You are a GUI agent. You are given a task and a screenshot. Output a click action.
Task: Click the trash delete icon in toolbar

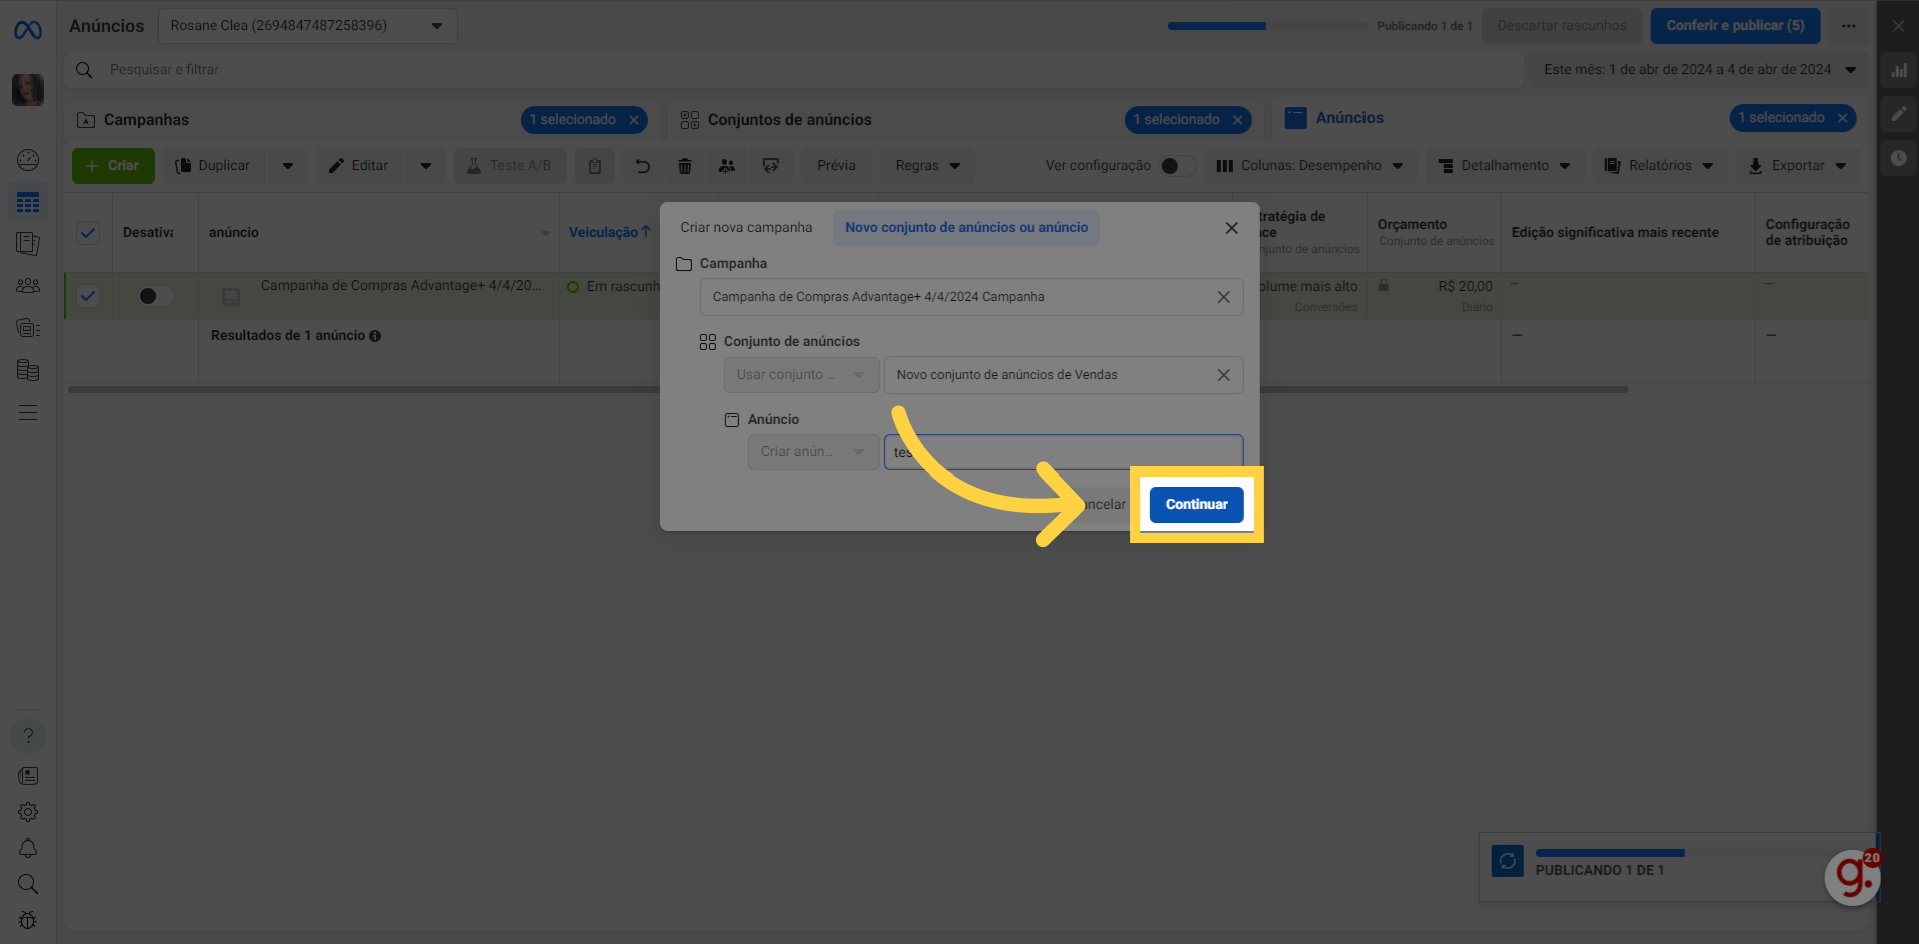tap(685, 166)
